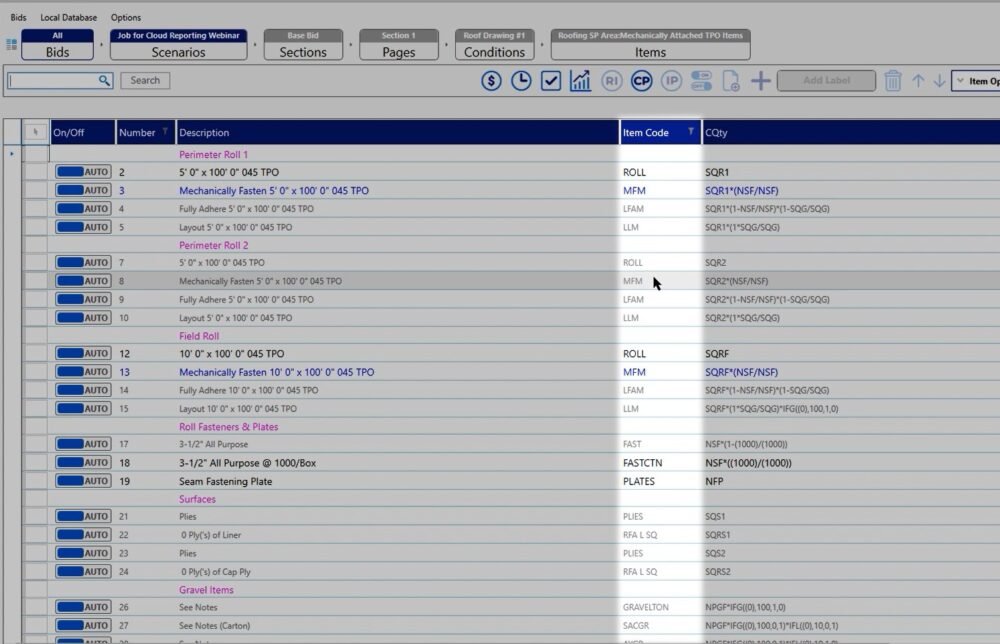1000x644 pixels.
Task: Toggle AUTO switch for item number 2
Action: [x=83, y=172]
